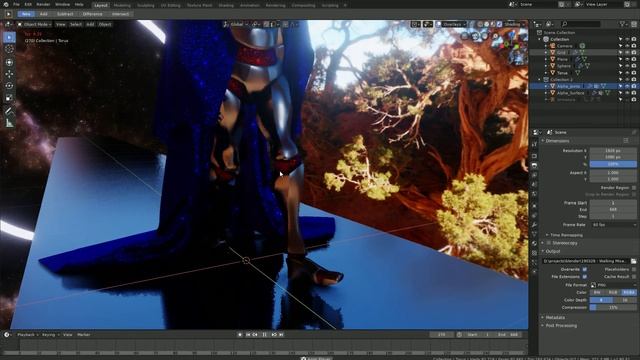Viewport: 640px width, 360px height.
Task: Enable the Cache Result checkbox
Action: (634, 277)
